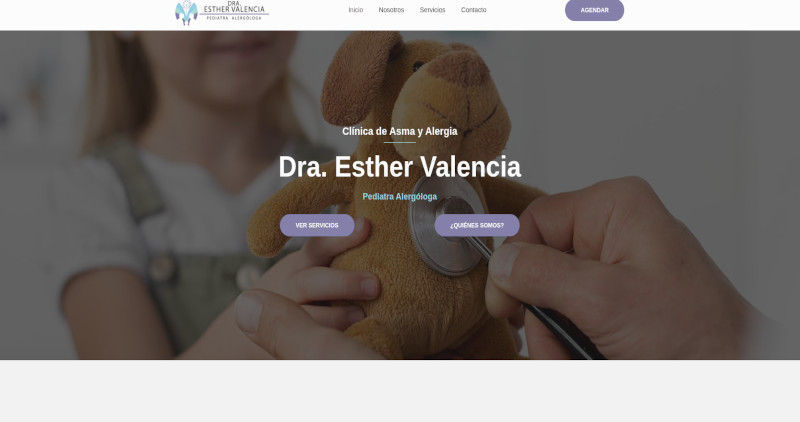Click the VER SERVICIOS button
This screenshot has height=422, width=800.
coord(317,225)
